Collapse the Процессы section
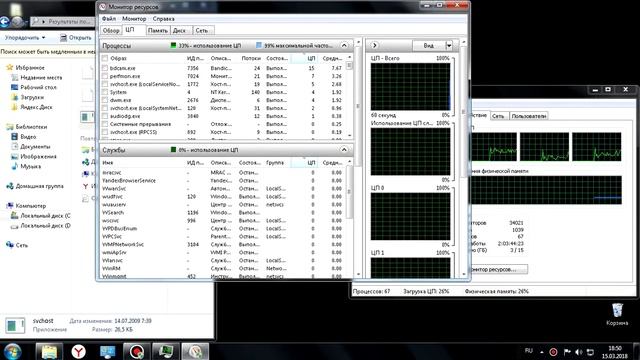The width and height of the screenshot is (640, 360). (x=344, y=45)
